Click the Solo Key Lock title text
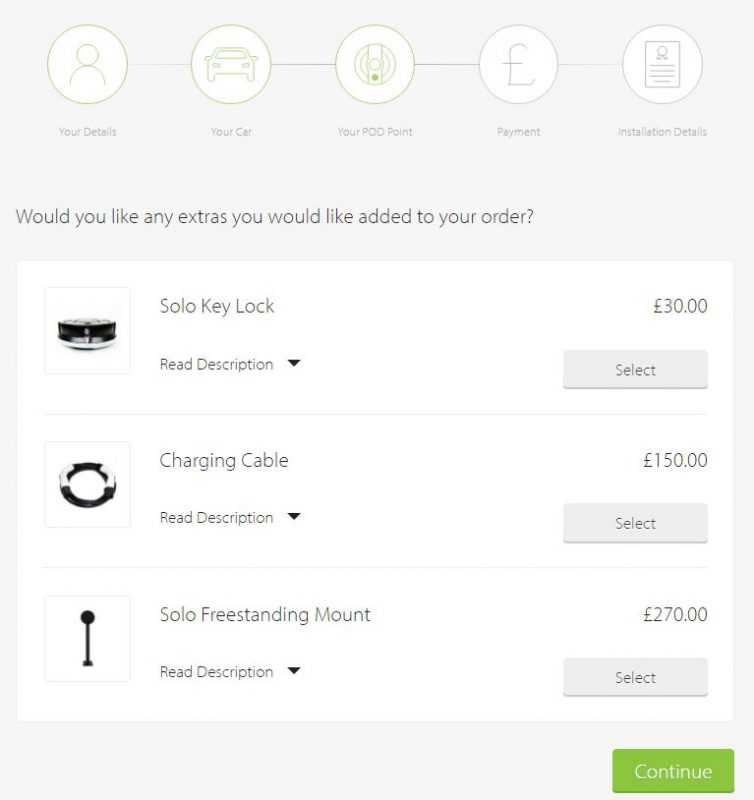This screenshot has height=800, width=754. (216, 306)
